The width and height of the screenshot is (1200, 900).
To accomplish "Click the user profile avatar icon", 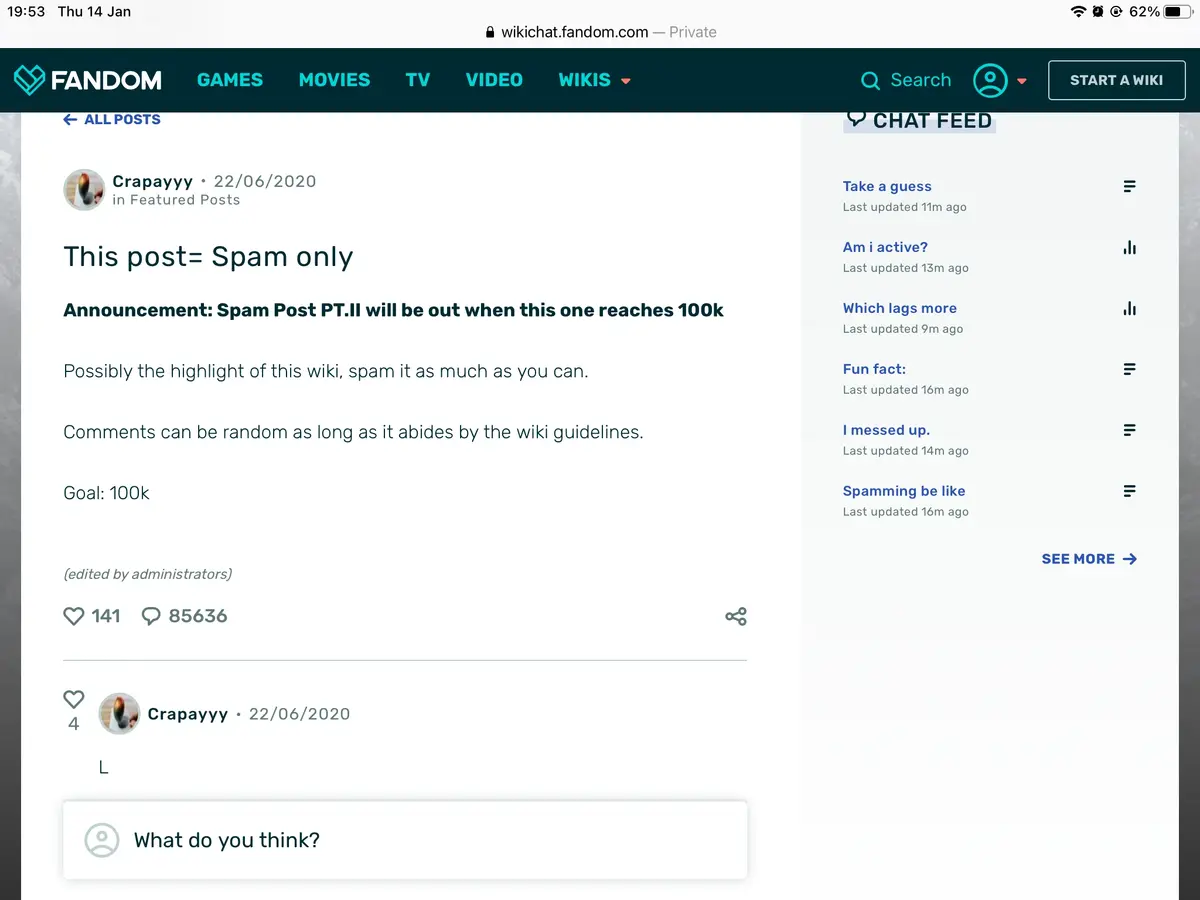I will pyautogui.click(x=990, y=80).
